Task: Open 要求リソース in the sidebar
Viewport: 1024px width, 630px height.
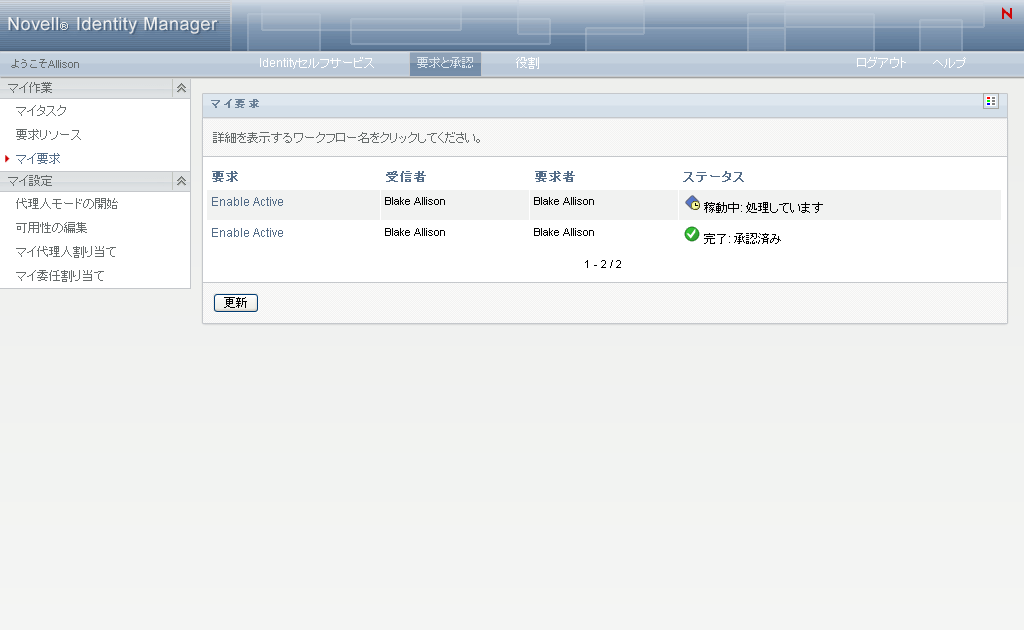Action: pos(48,135)
